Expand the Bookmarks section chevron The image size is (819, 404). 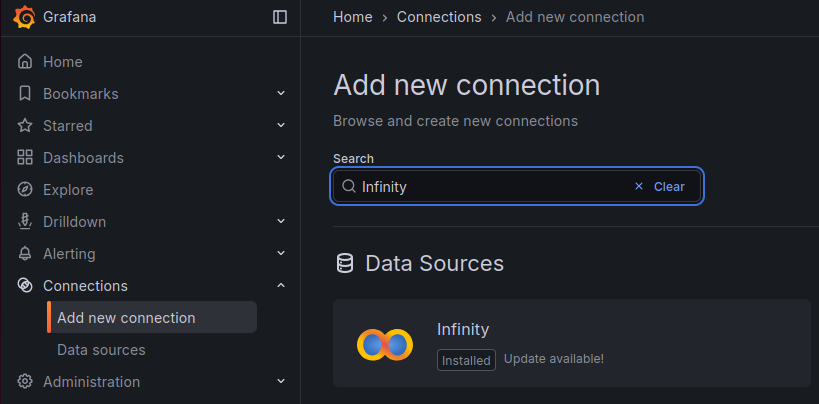pos(281,94)
